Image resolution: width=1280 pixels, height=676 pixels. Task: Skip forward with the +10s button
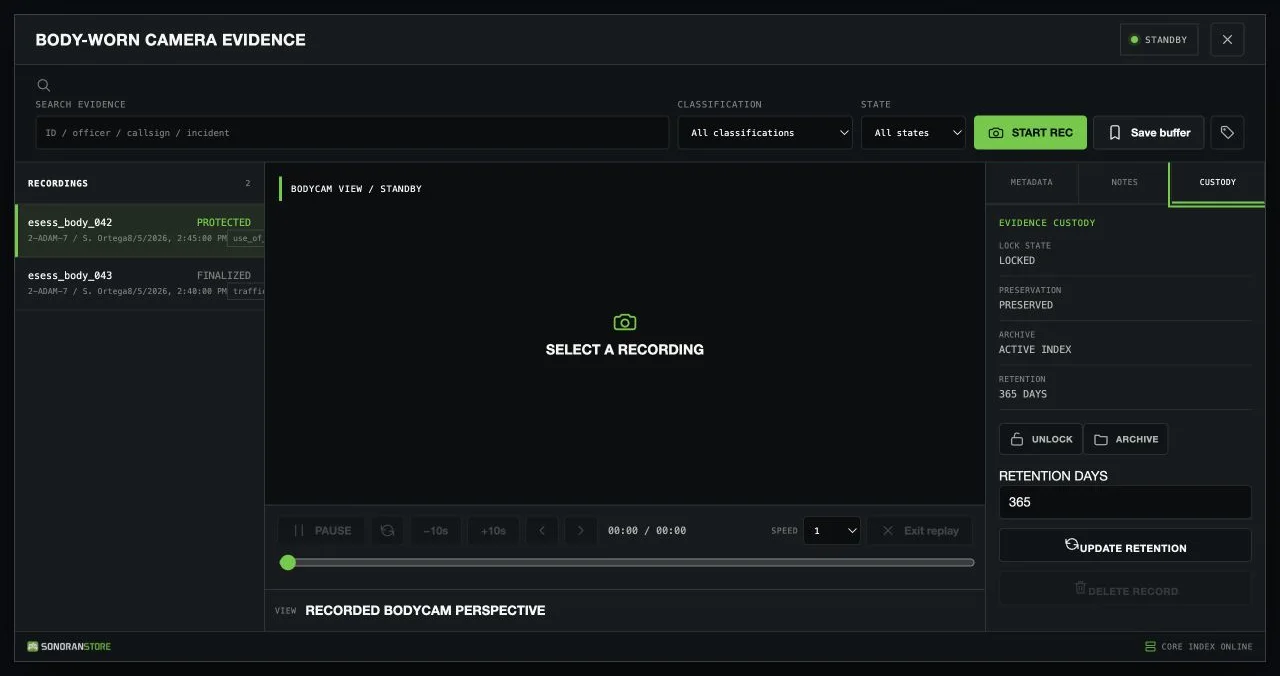click(x=493, y=531)
